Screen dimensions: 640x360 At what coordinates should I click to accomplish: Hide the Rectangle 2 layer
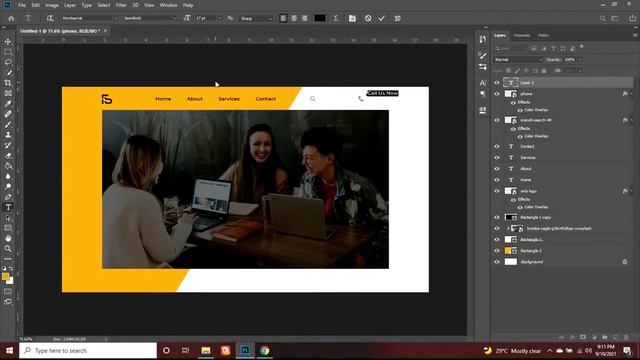497,251
